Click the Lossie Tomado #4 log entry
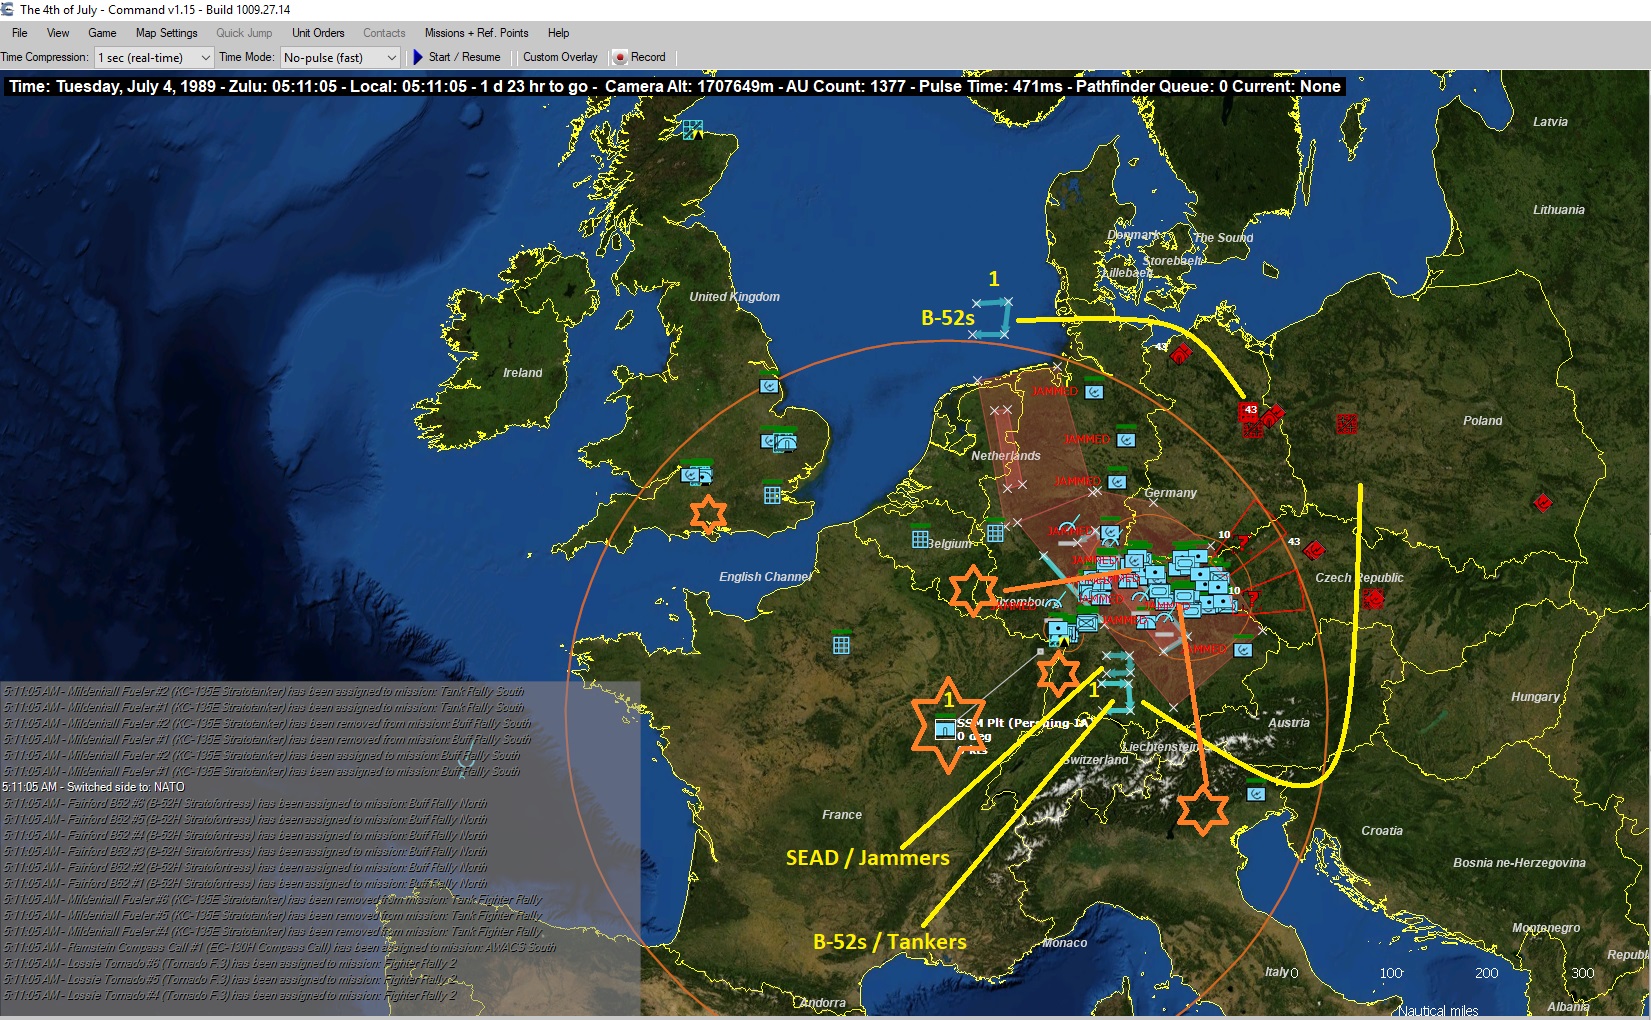The image size is (1651, 1020). coord(229,995)
